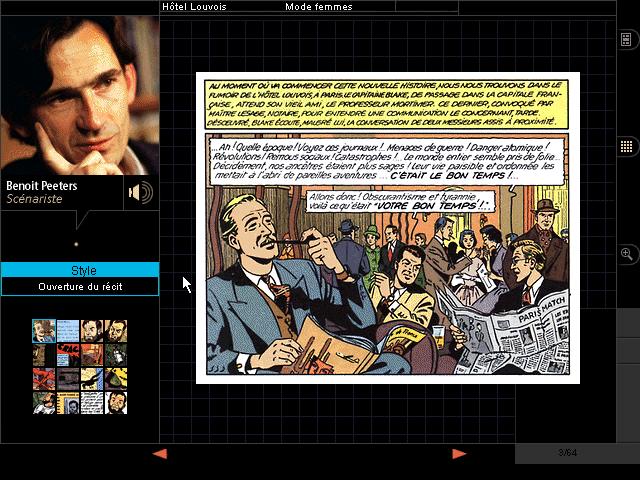This screenshot has height=480, width=640.
Task: Open the orange sunset landscape thumbnail
Action: (x=92, y=355)
